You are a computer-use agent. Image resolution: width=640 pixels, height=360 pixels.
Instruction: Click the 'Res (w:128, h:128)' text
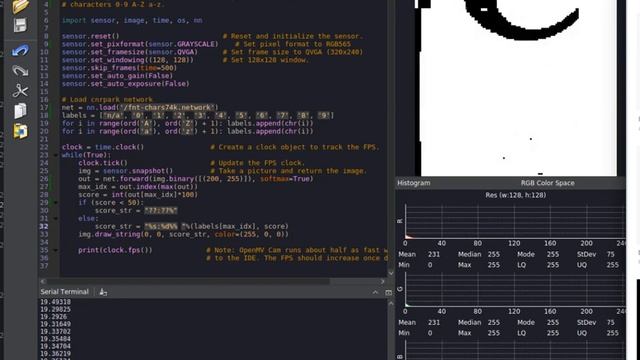[515, 195]
